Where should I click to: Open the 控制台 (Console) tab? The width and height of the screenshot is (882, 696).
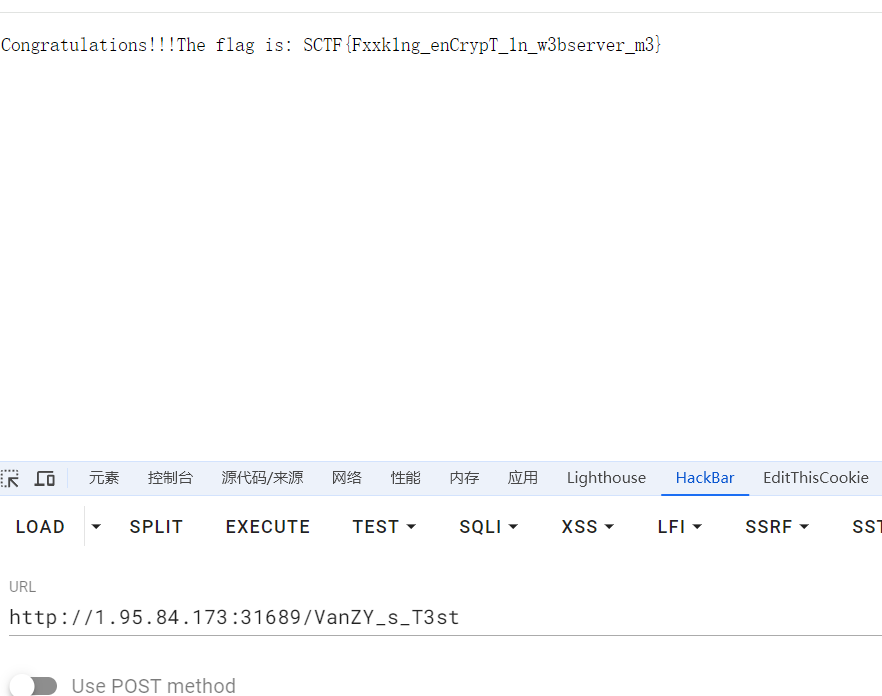pos(170,478)
